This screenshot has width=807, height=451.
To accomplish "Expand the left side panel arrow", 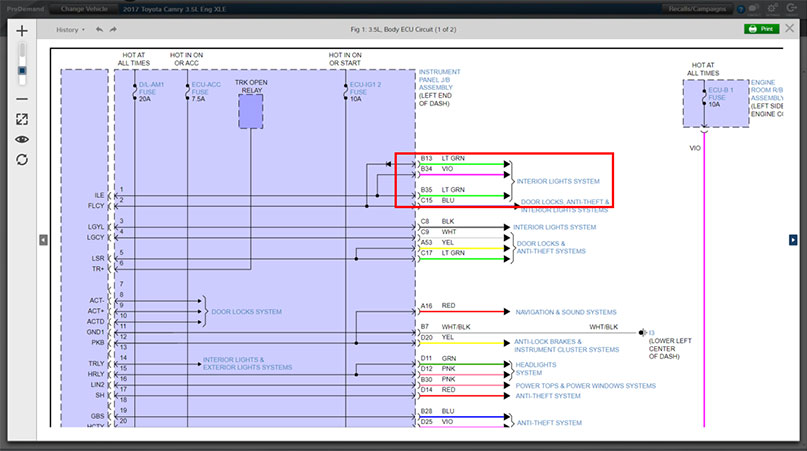I will 43,239.
